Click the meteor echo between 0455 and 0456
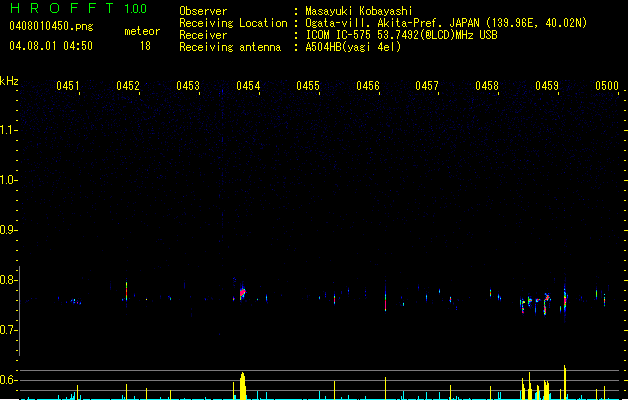The image size is (629, 400). [x=334, y=299]
